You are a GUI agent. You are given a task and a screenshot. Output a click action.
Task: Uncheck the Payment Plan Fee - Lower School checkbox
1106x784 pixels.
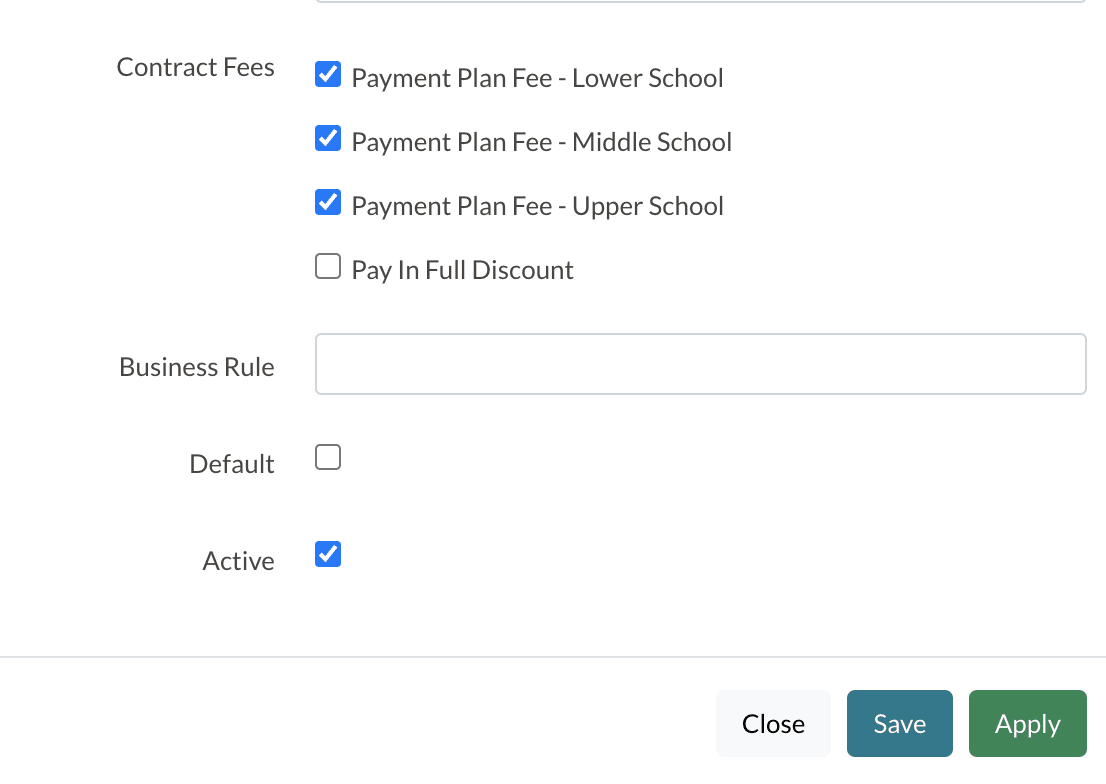(328, 75)
